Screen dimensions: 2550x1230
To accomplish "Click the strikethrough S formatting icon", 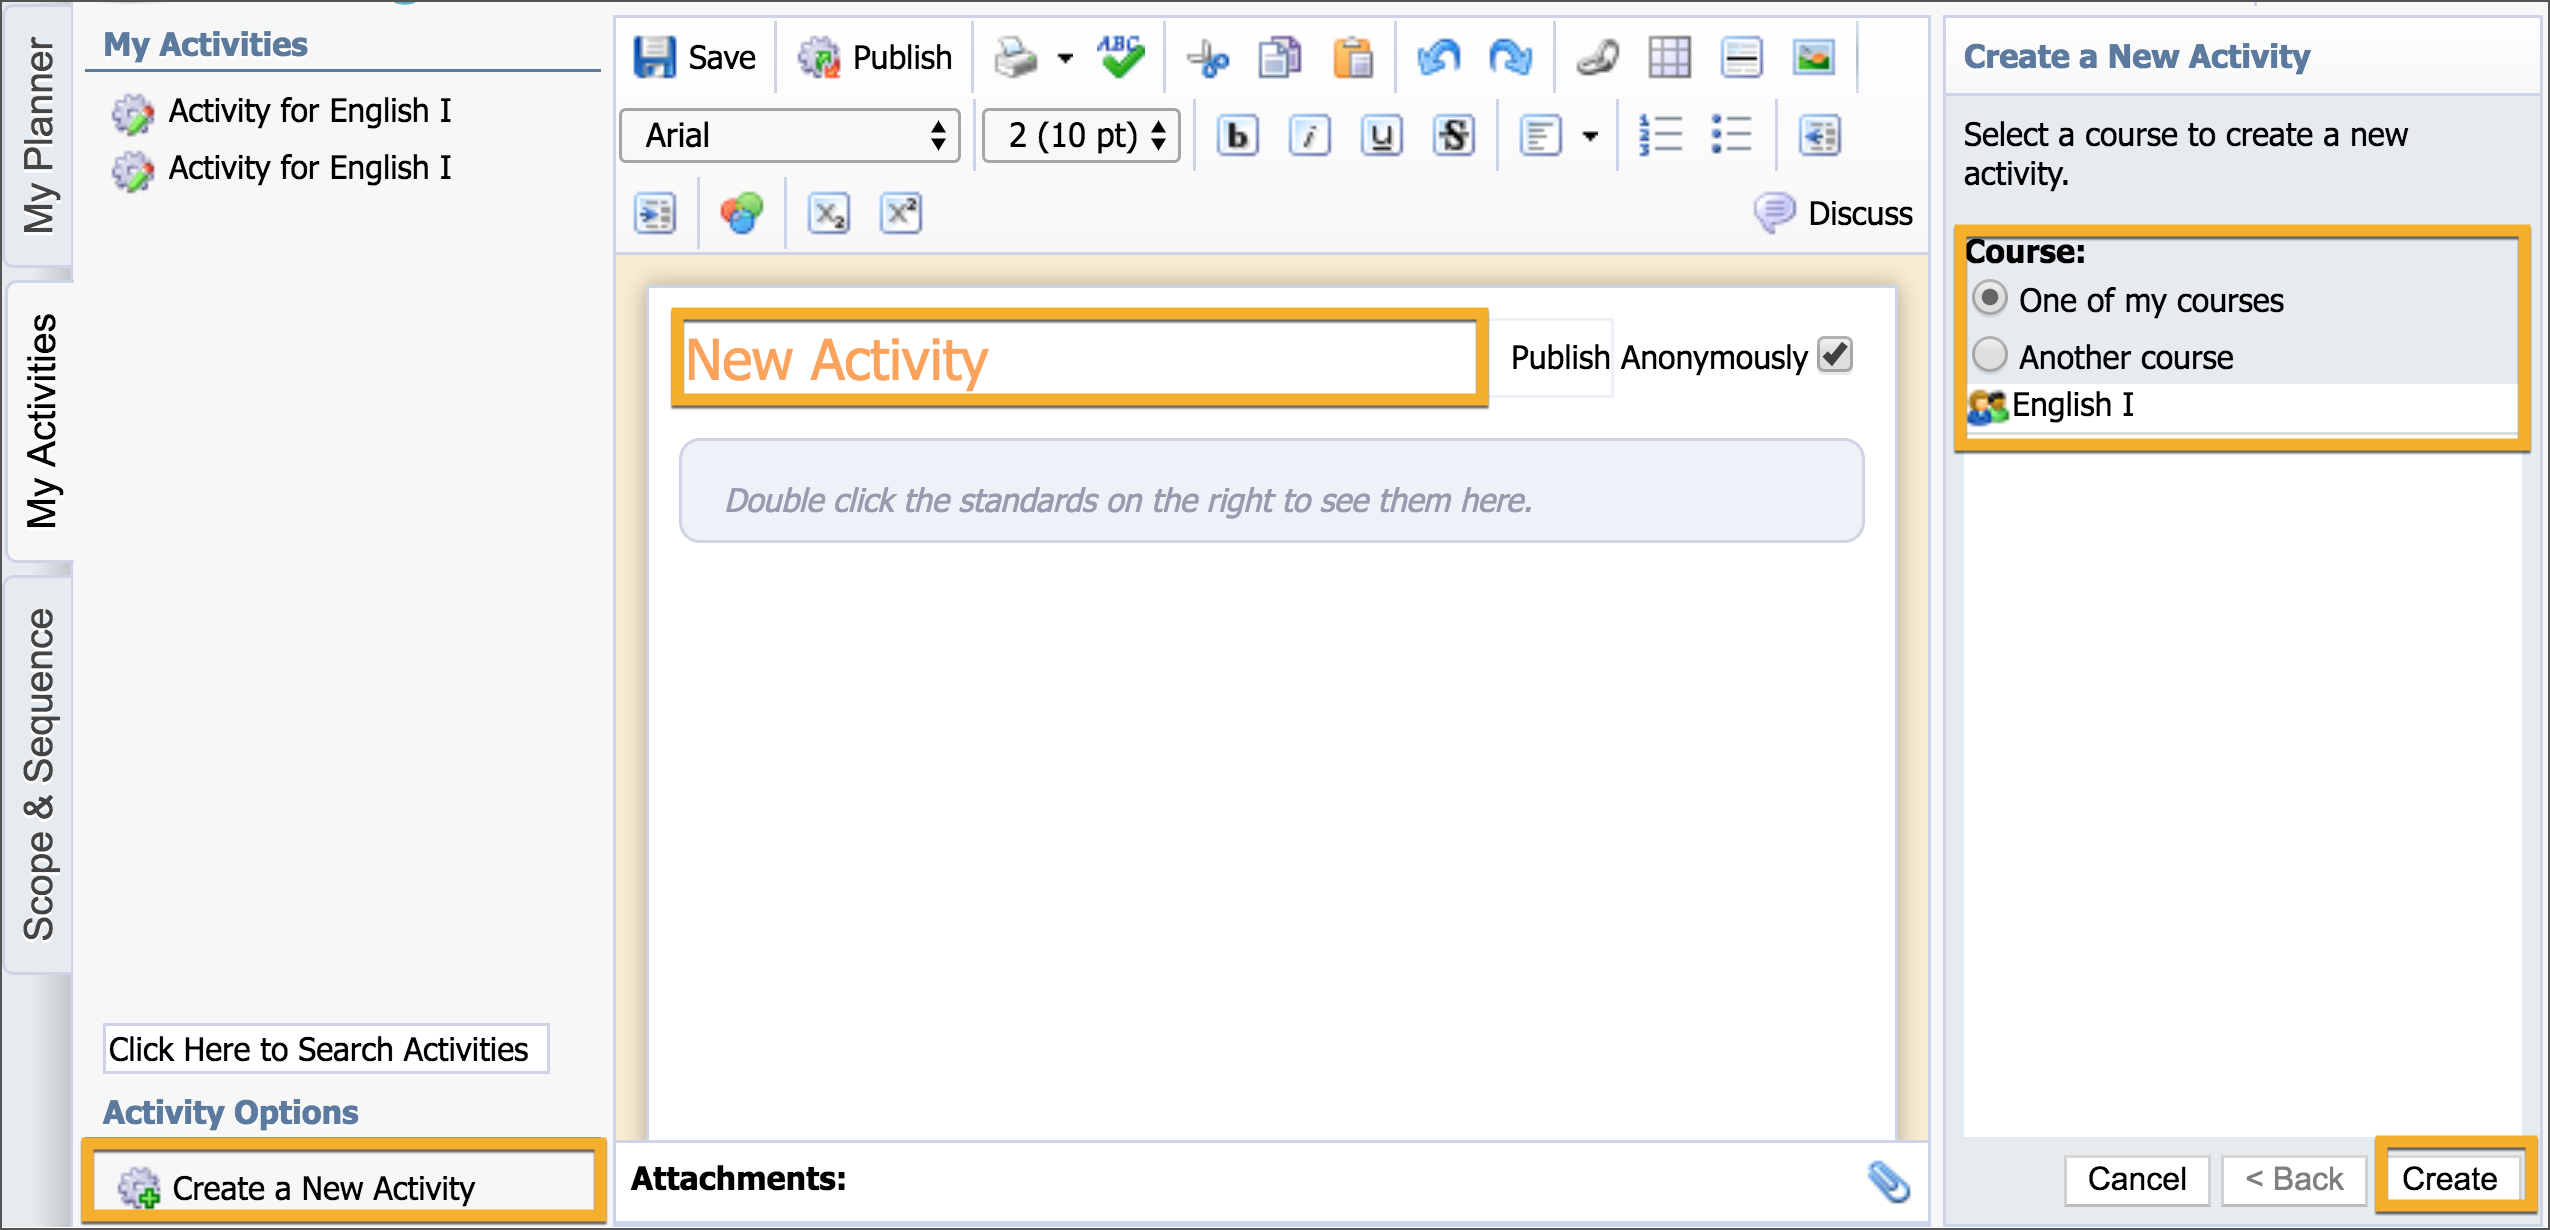I will pos(1453,135).
